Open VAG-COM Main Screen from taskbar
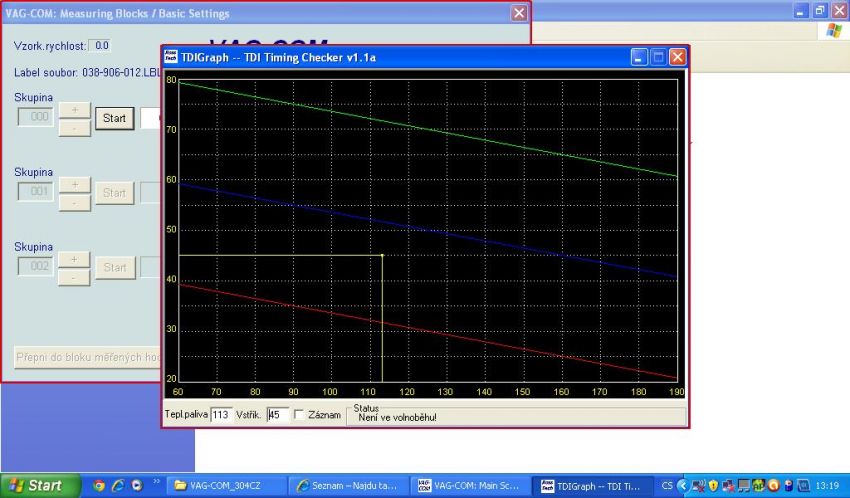Viewport: 850px width, 498px height. 468,485
